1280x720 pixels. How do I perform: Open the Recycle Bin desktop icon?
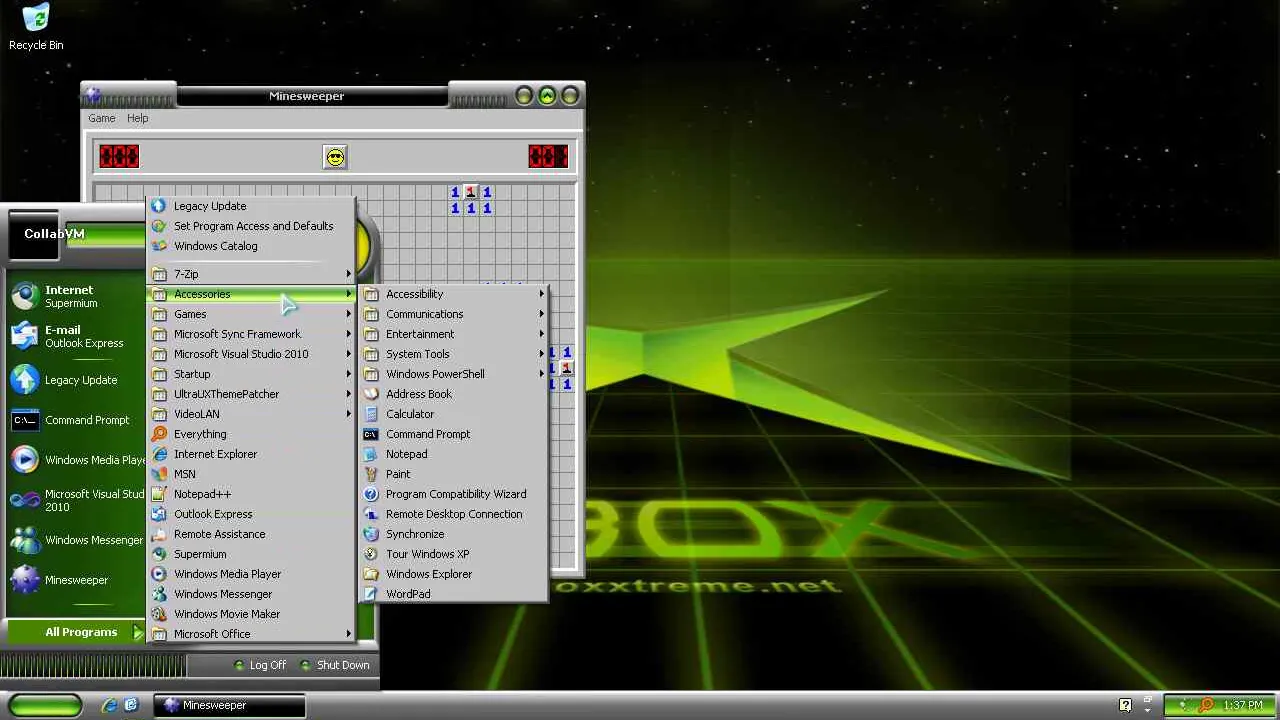[x=36, y=26]
